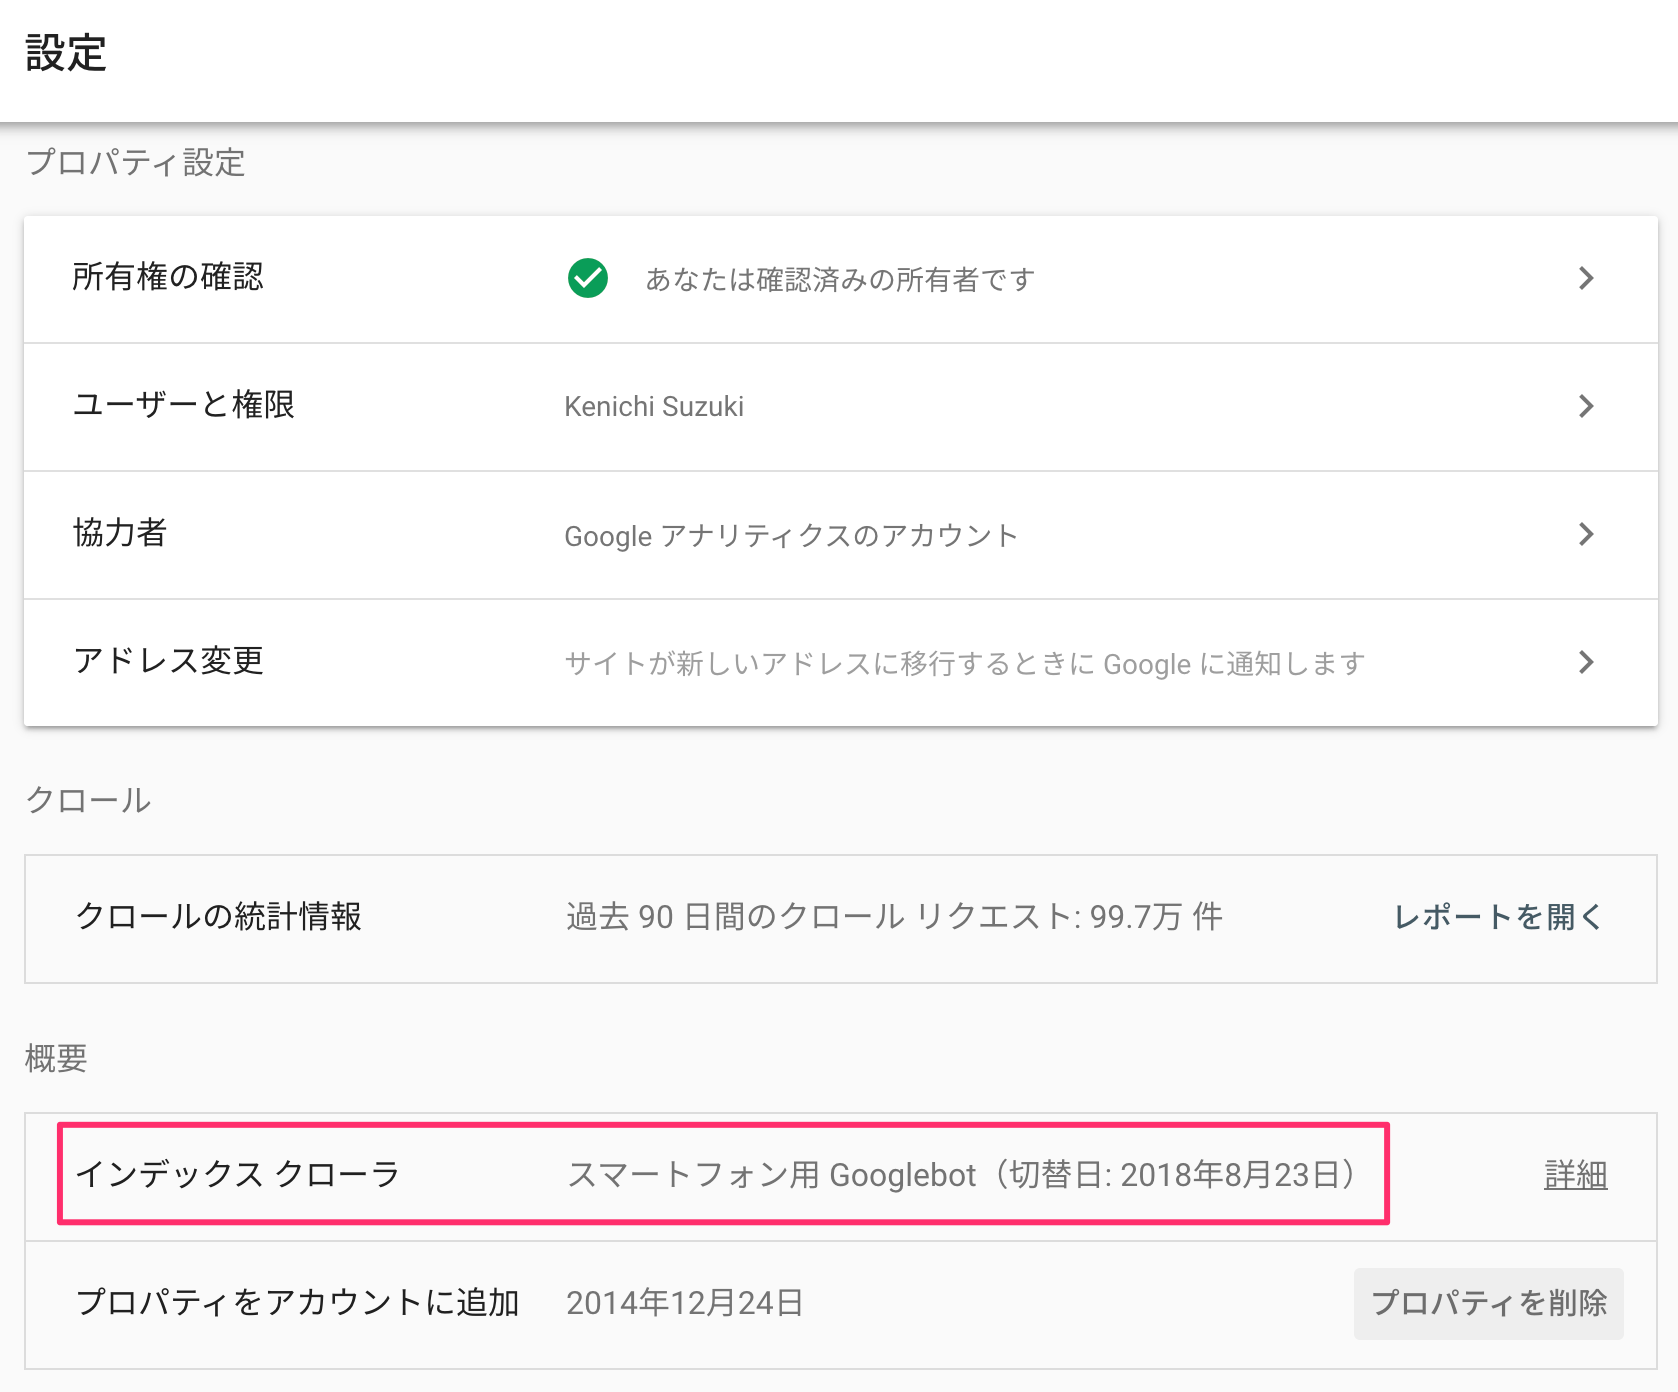Click the Kenichi Suzuki user name
Screen dimensions: 1678x1392
(x=654, y=406)
